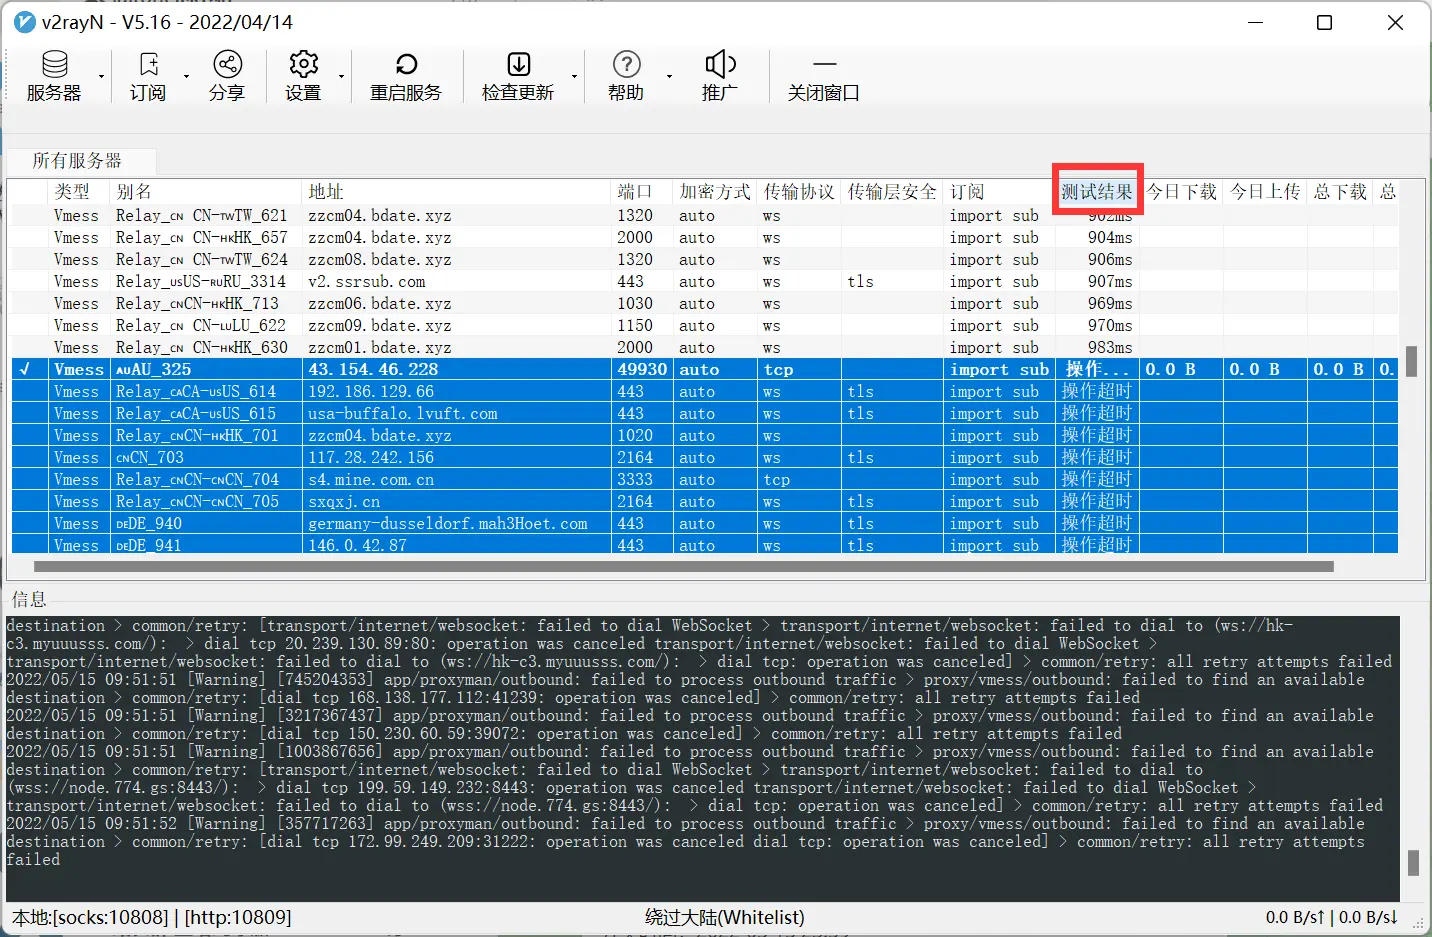Sort by the 加密方式 column header
Screen dimensions: 1432x937
pyautogui.click(x=715, y=192)
